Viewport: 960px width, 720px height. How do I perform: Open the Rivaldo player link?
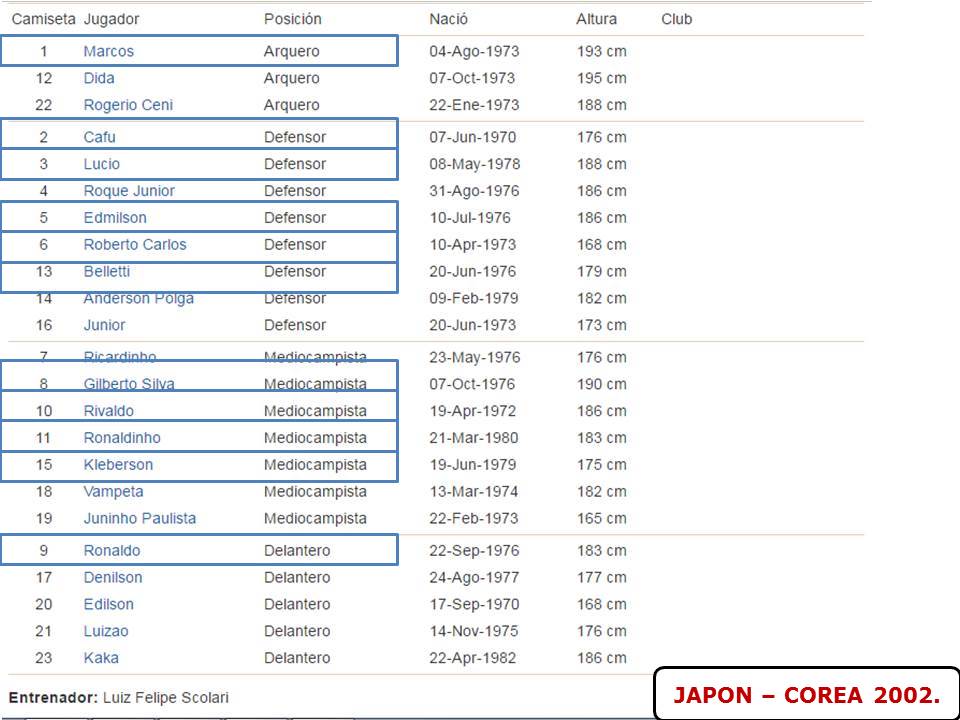(108, 411)
